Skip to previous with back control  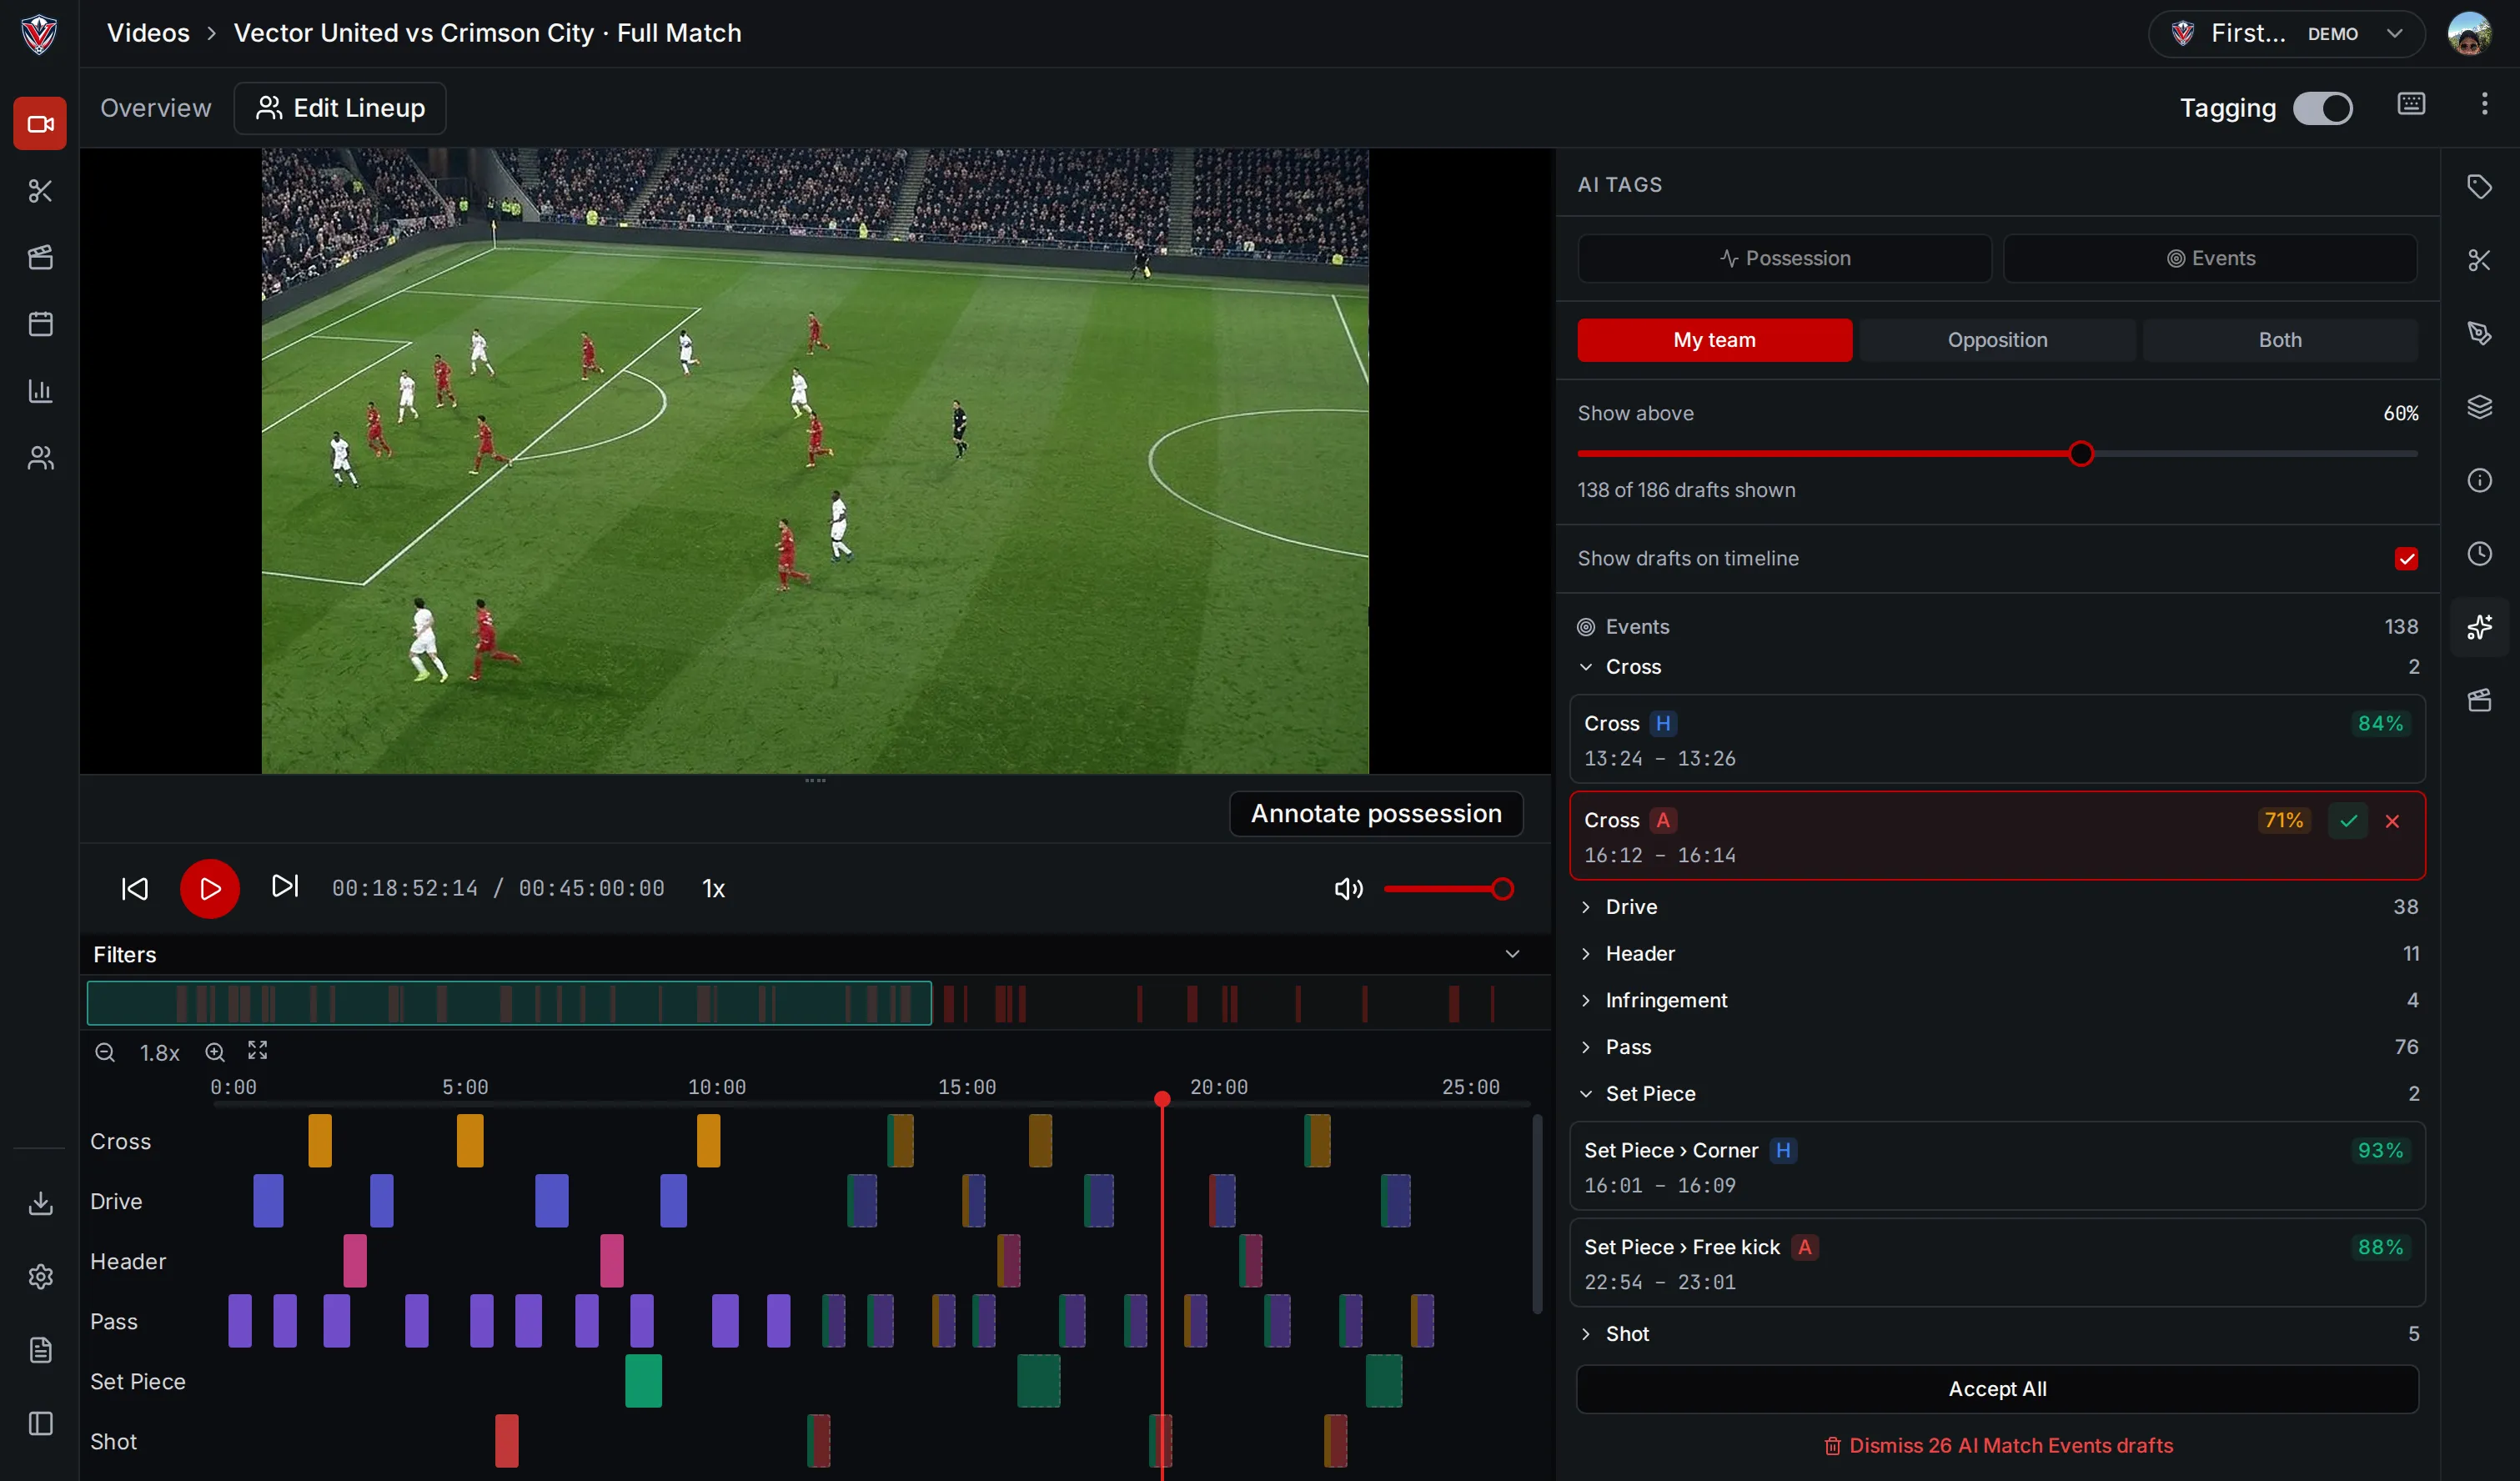click(135, 889)
